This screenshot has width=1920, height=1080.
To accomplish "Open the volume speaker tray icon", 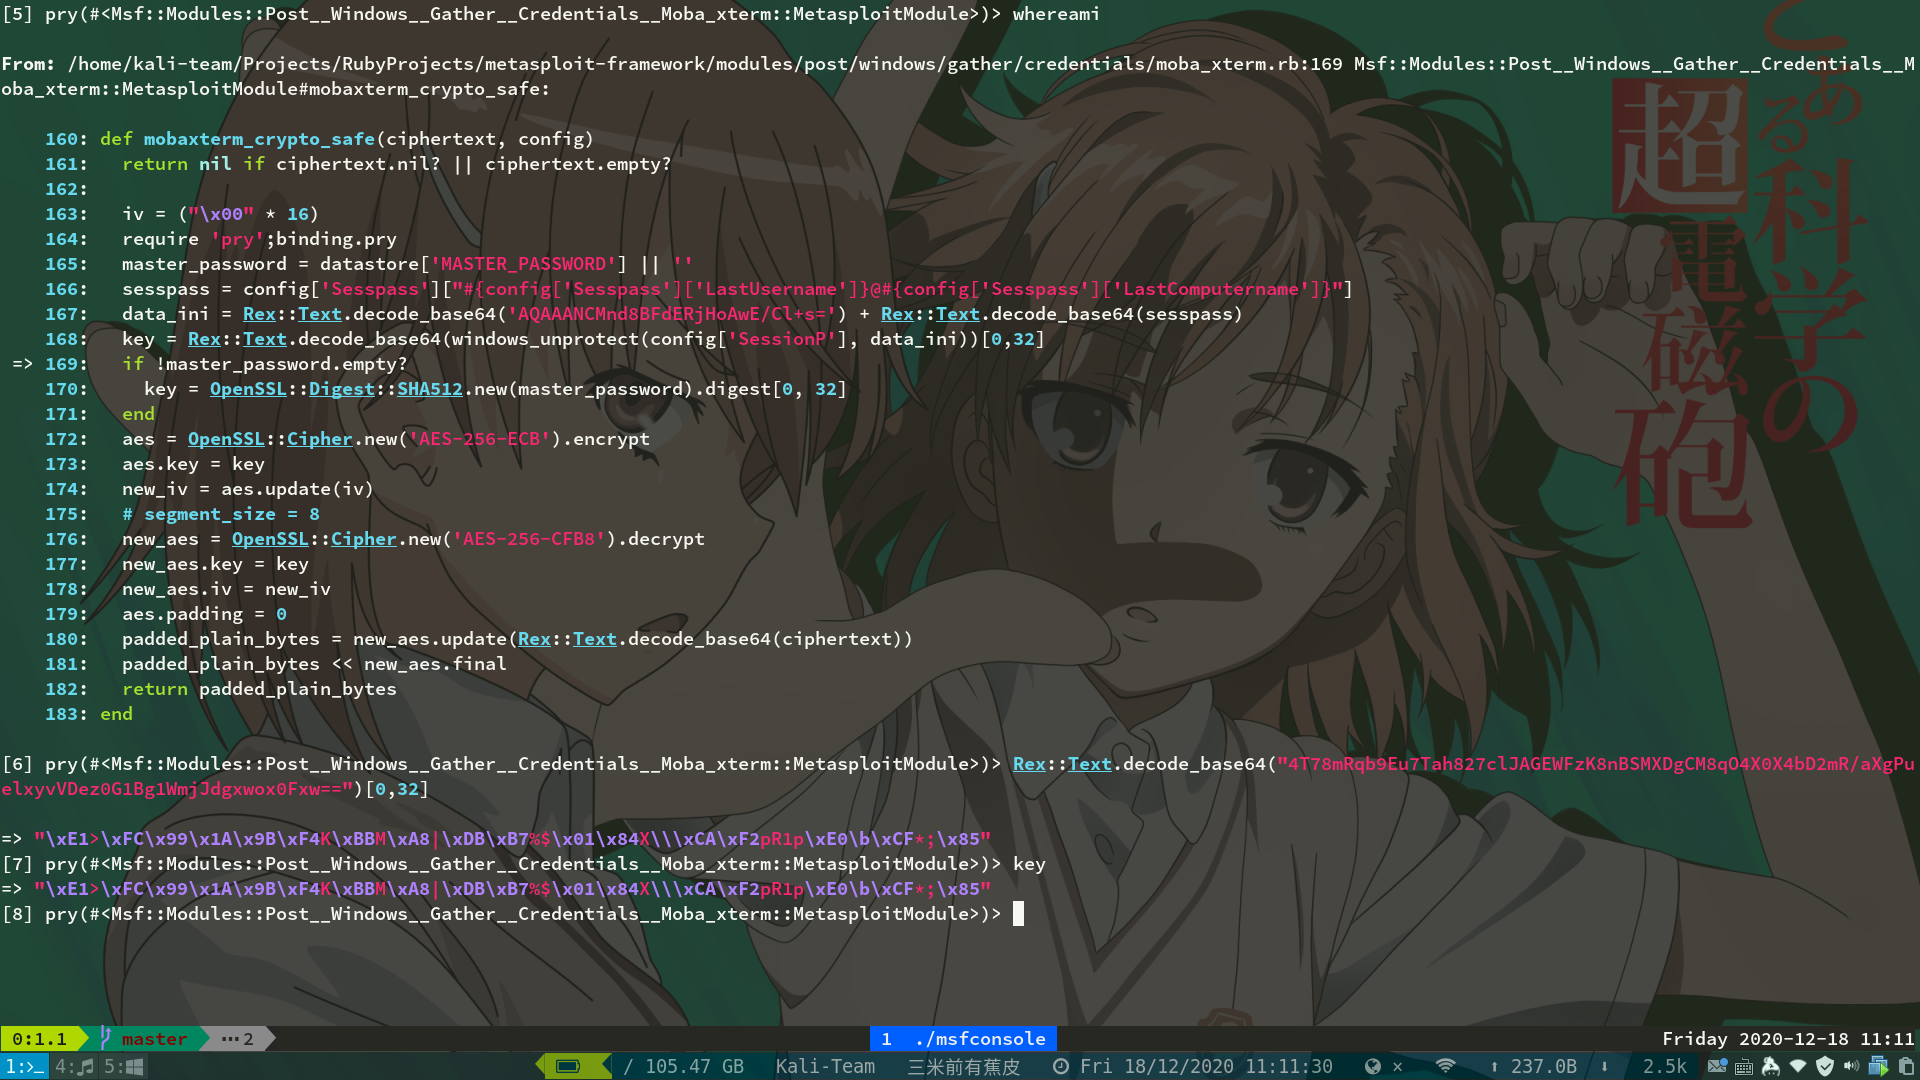I will tap(1851, 1067).
